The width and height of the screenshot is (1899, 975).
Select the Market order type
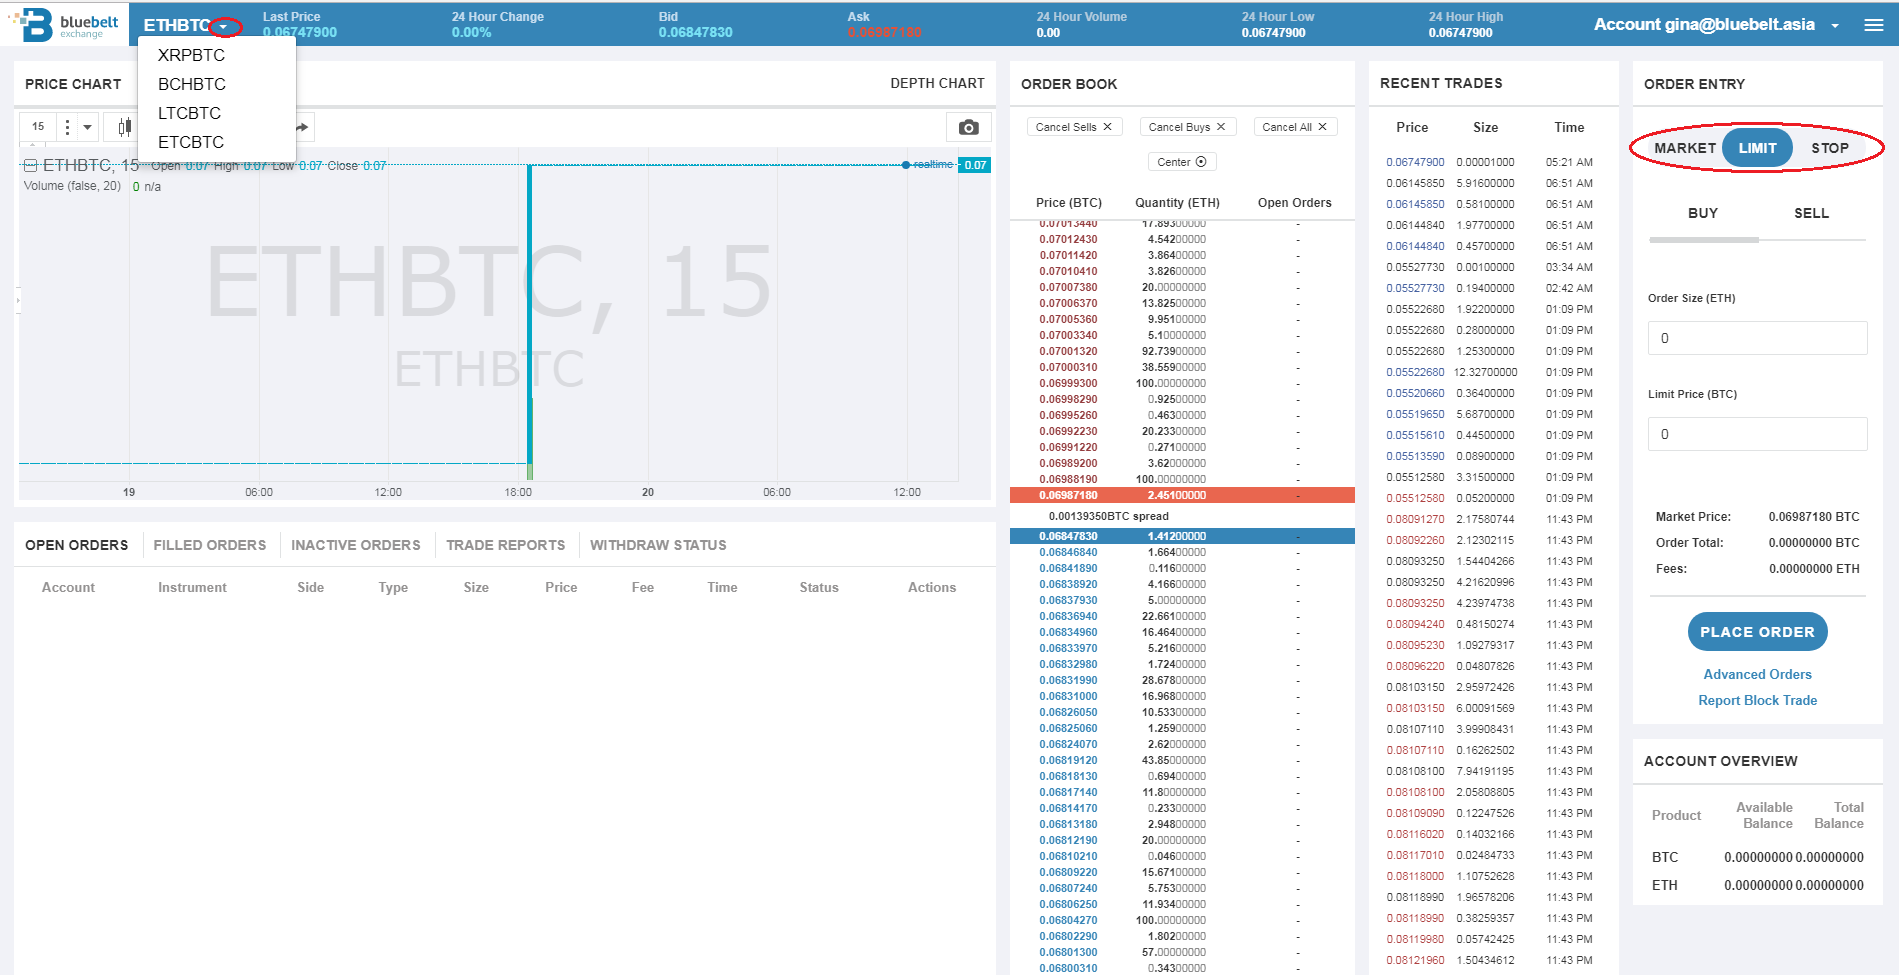pyautogui.click(x=1684, y=148)
